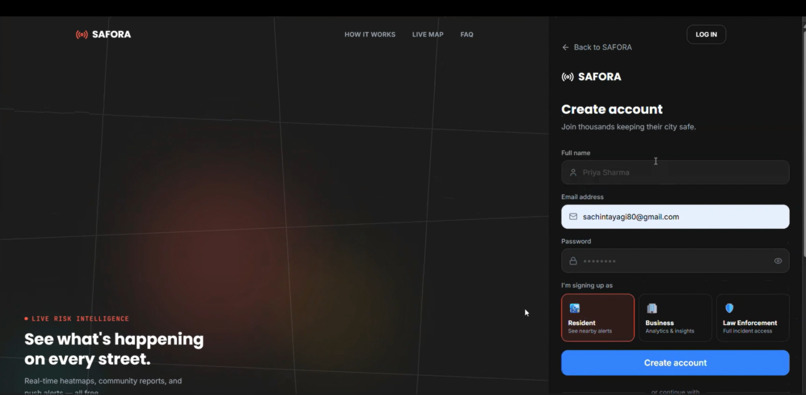
Task: Focus the Email address input field
Action: pyautogui.click(x=675, y=217)
